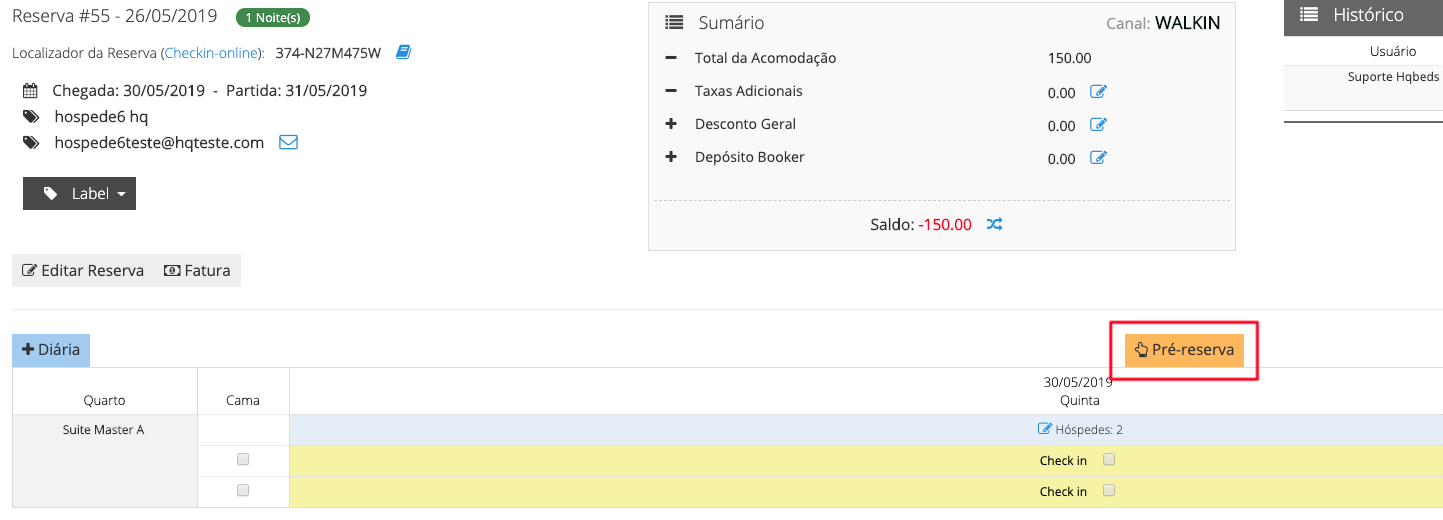Click the Histórico list icon
Screen dimensions: 1443x520
tap(1308, 15)
